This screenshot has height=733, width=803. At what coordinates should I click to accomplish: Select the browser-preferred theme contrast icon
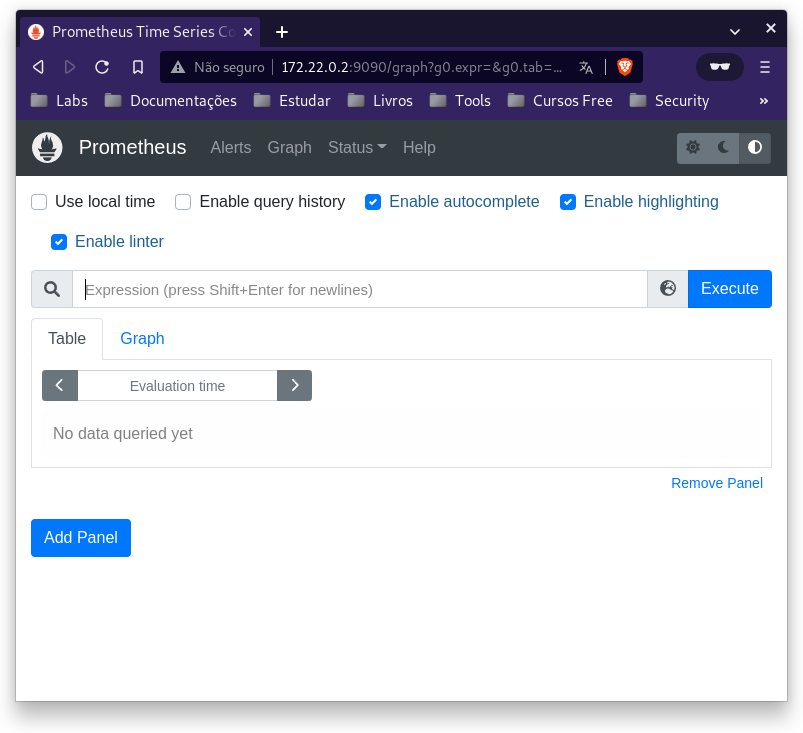pos(755,148)
